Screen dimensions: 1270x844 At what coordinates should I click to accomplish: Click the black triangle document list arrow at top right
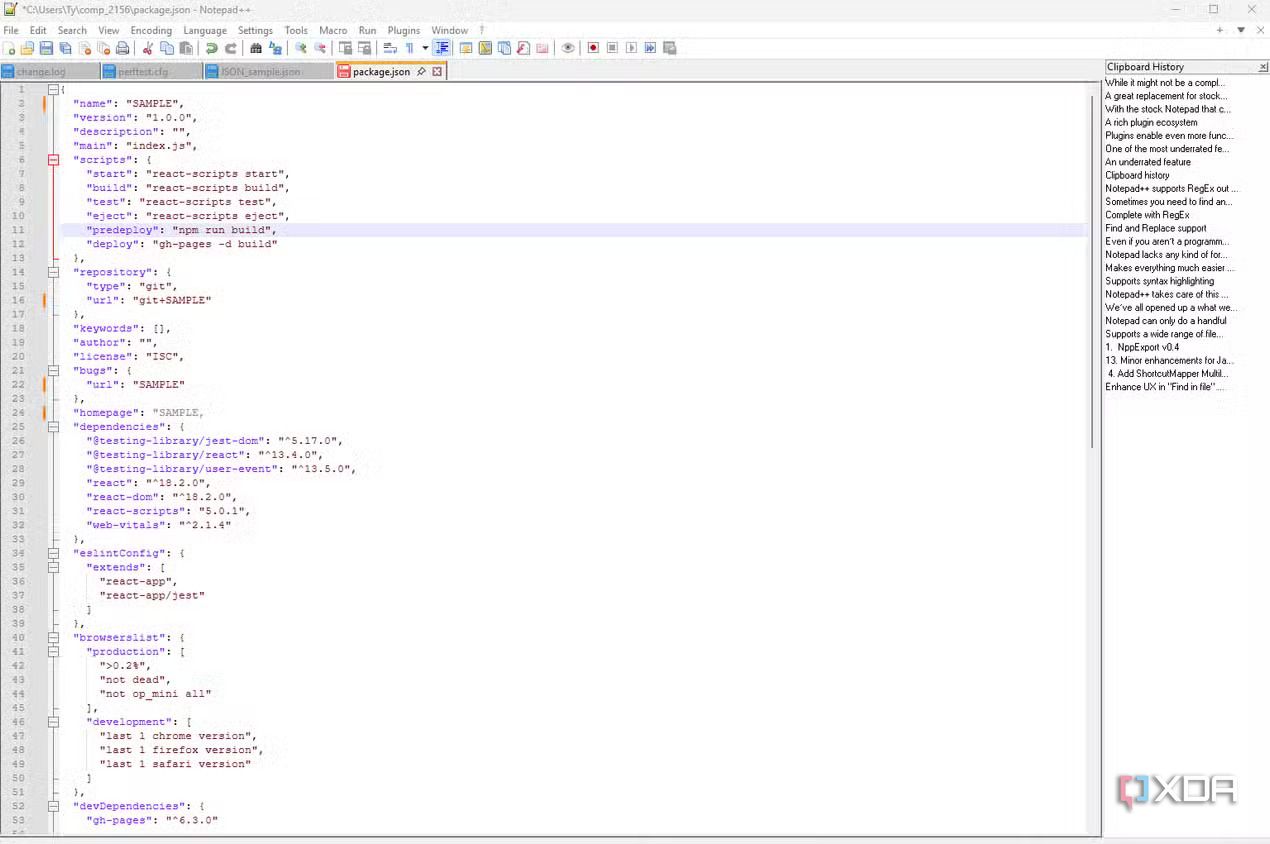(x=1241, y=31)
